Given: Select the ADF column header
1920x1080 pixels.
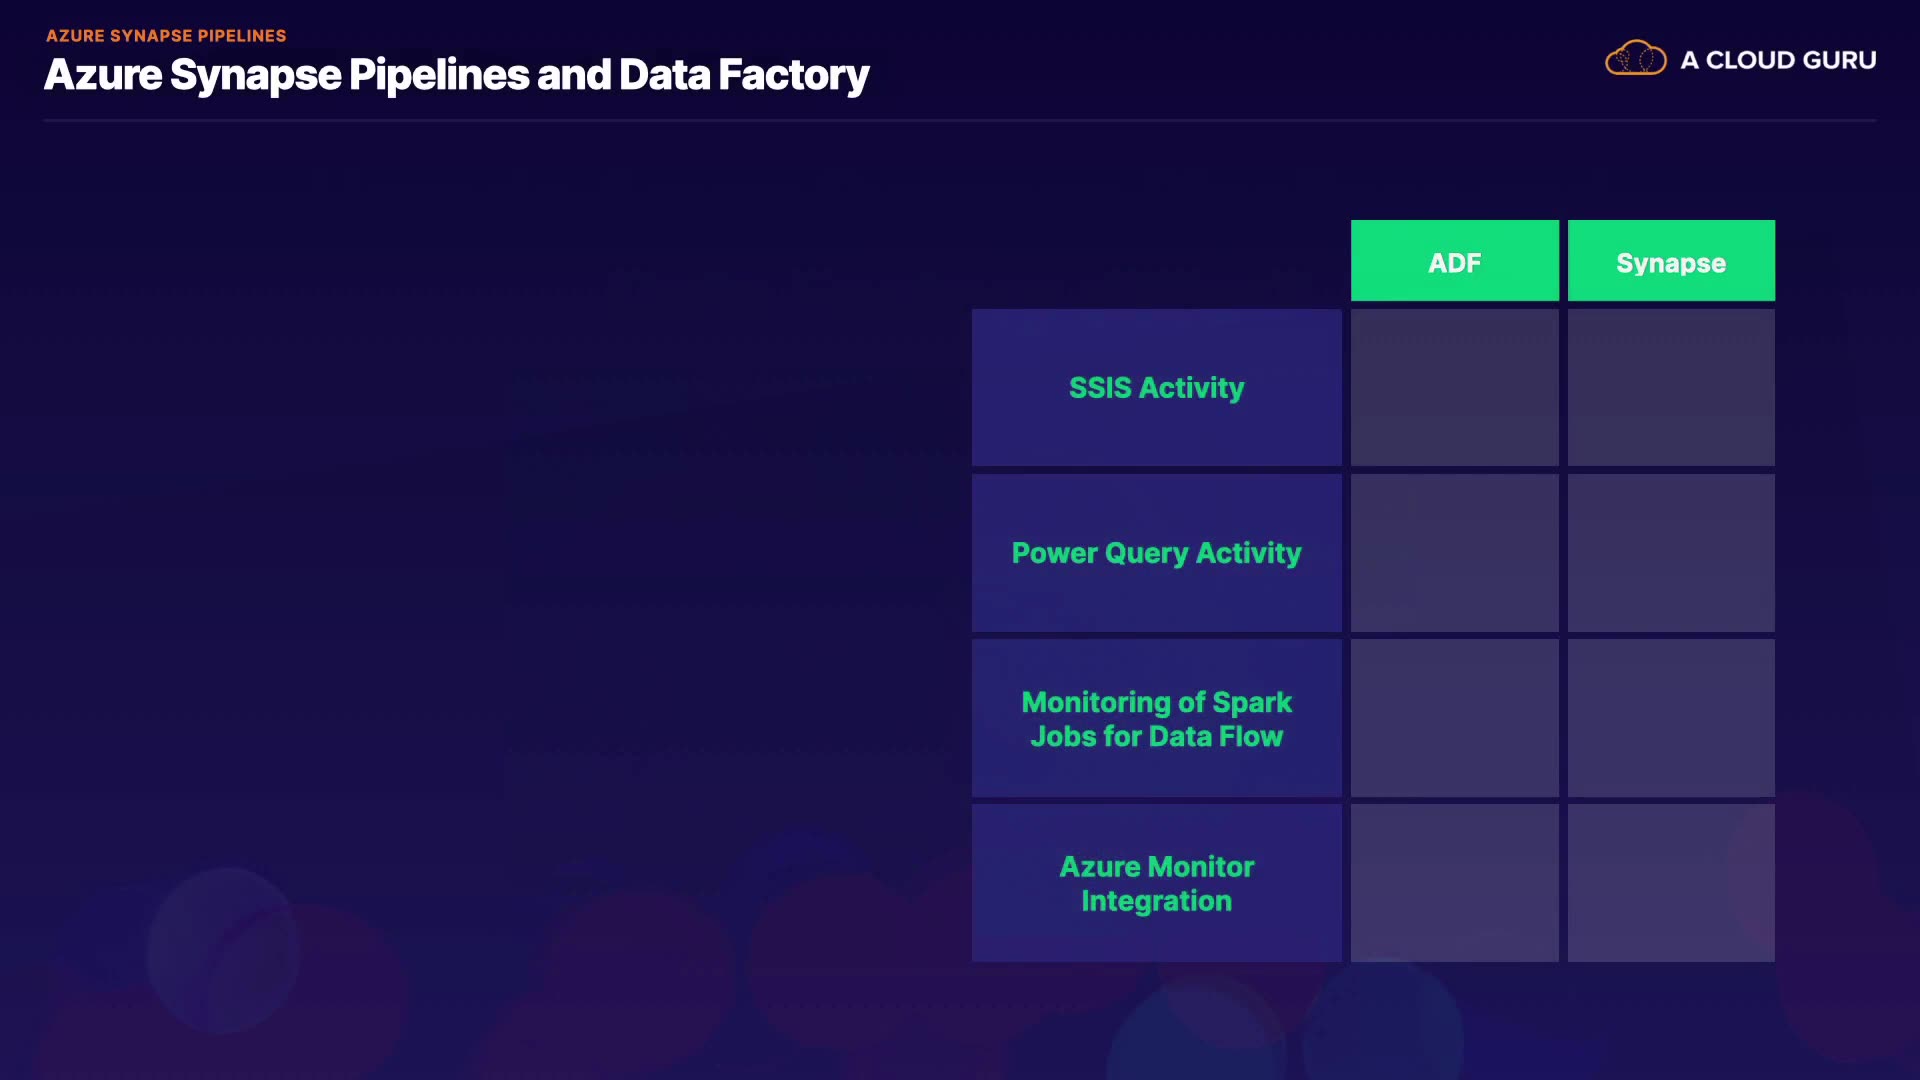Looking at the screenshot, I should click(x=1454, y=261).
